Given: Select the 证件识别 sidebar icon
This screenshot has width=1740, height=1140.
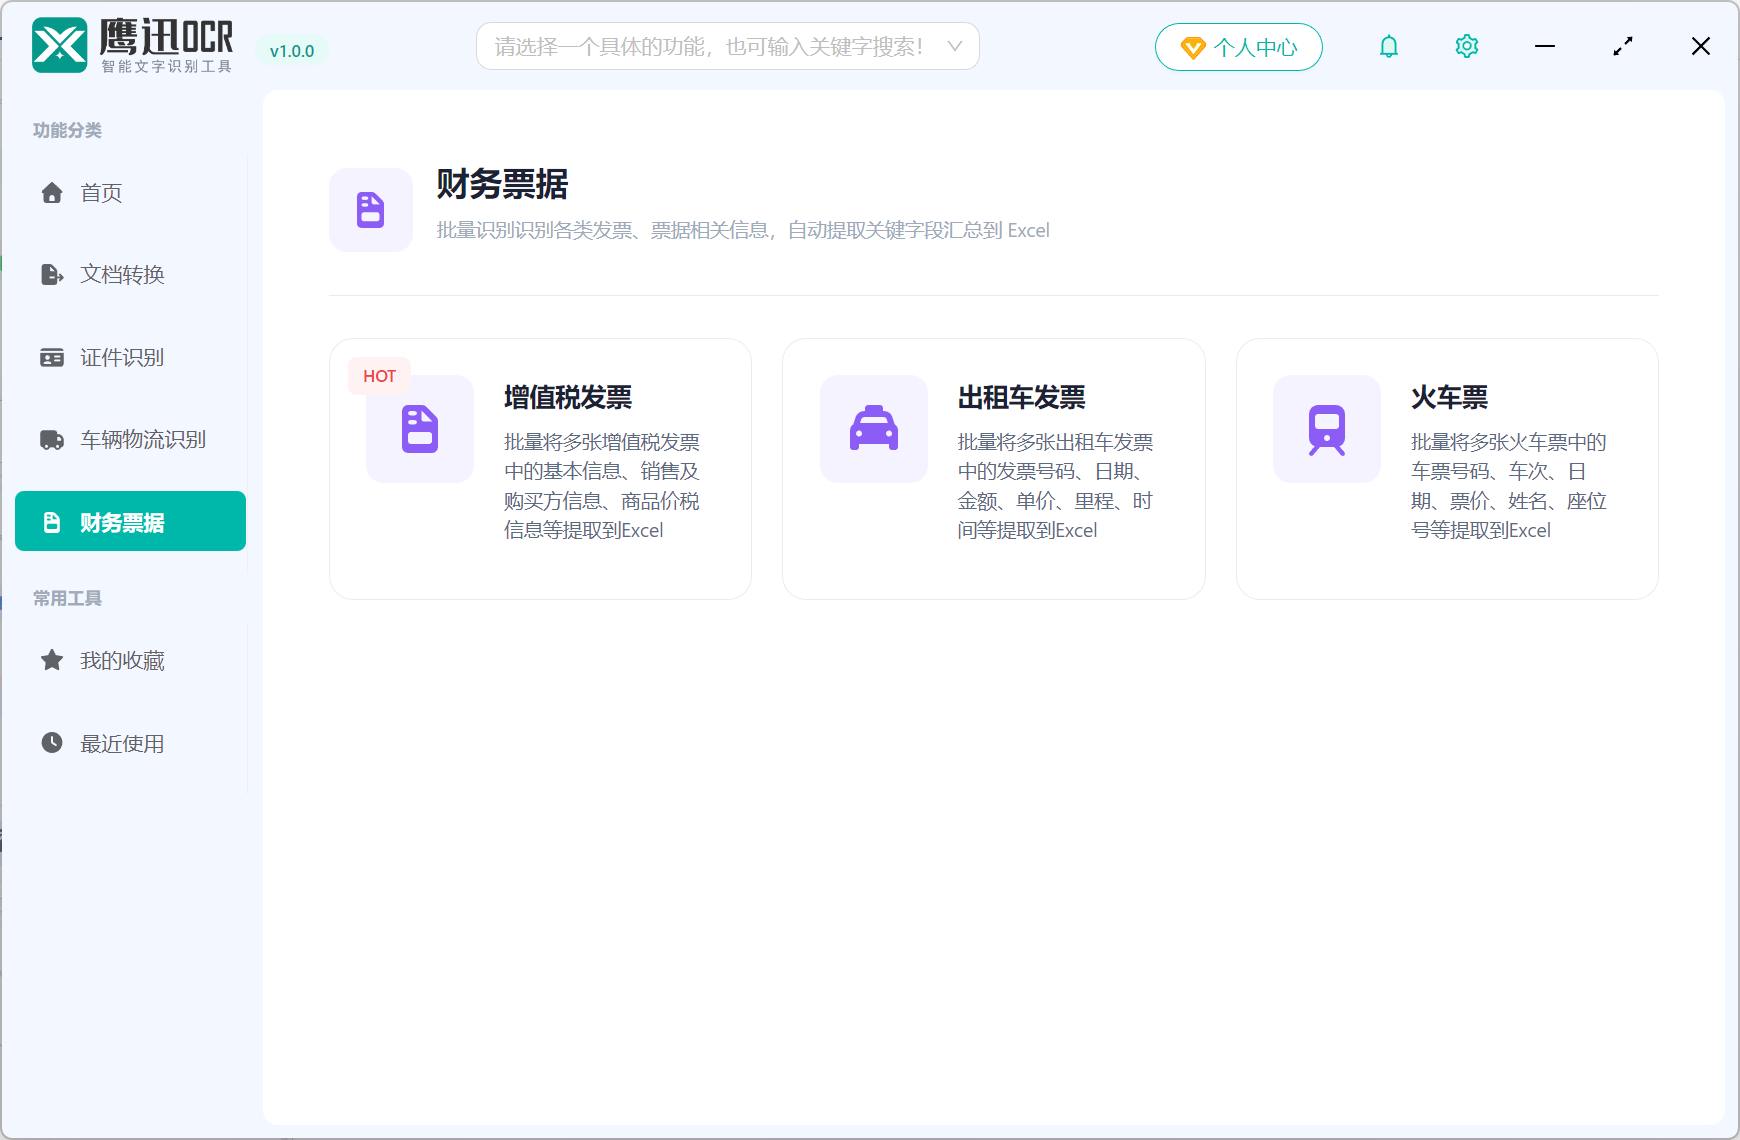Looking at the screenshot, I should pos(51,357).
